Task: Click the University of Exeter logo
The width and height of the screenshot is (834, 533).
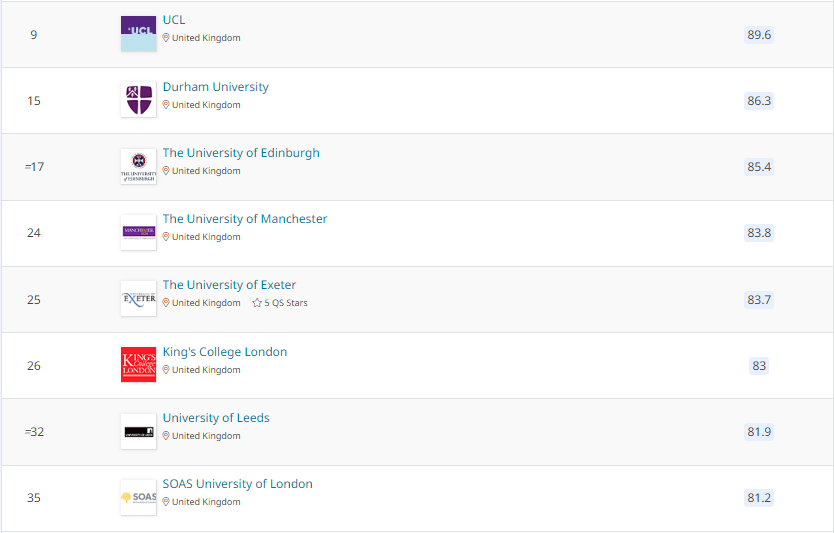Action: coord(138,298)
